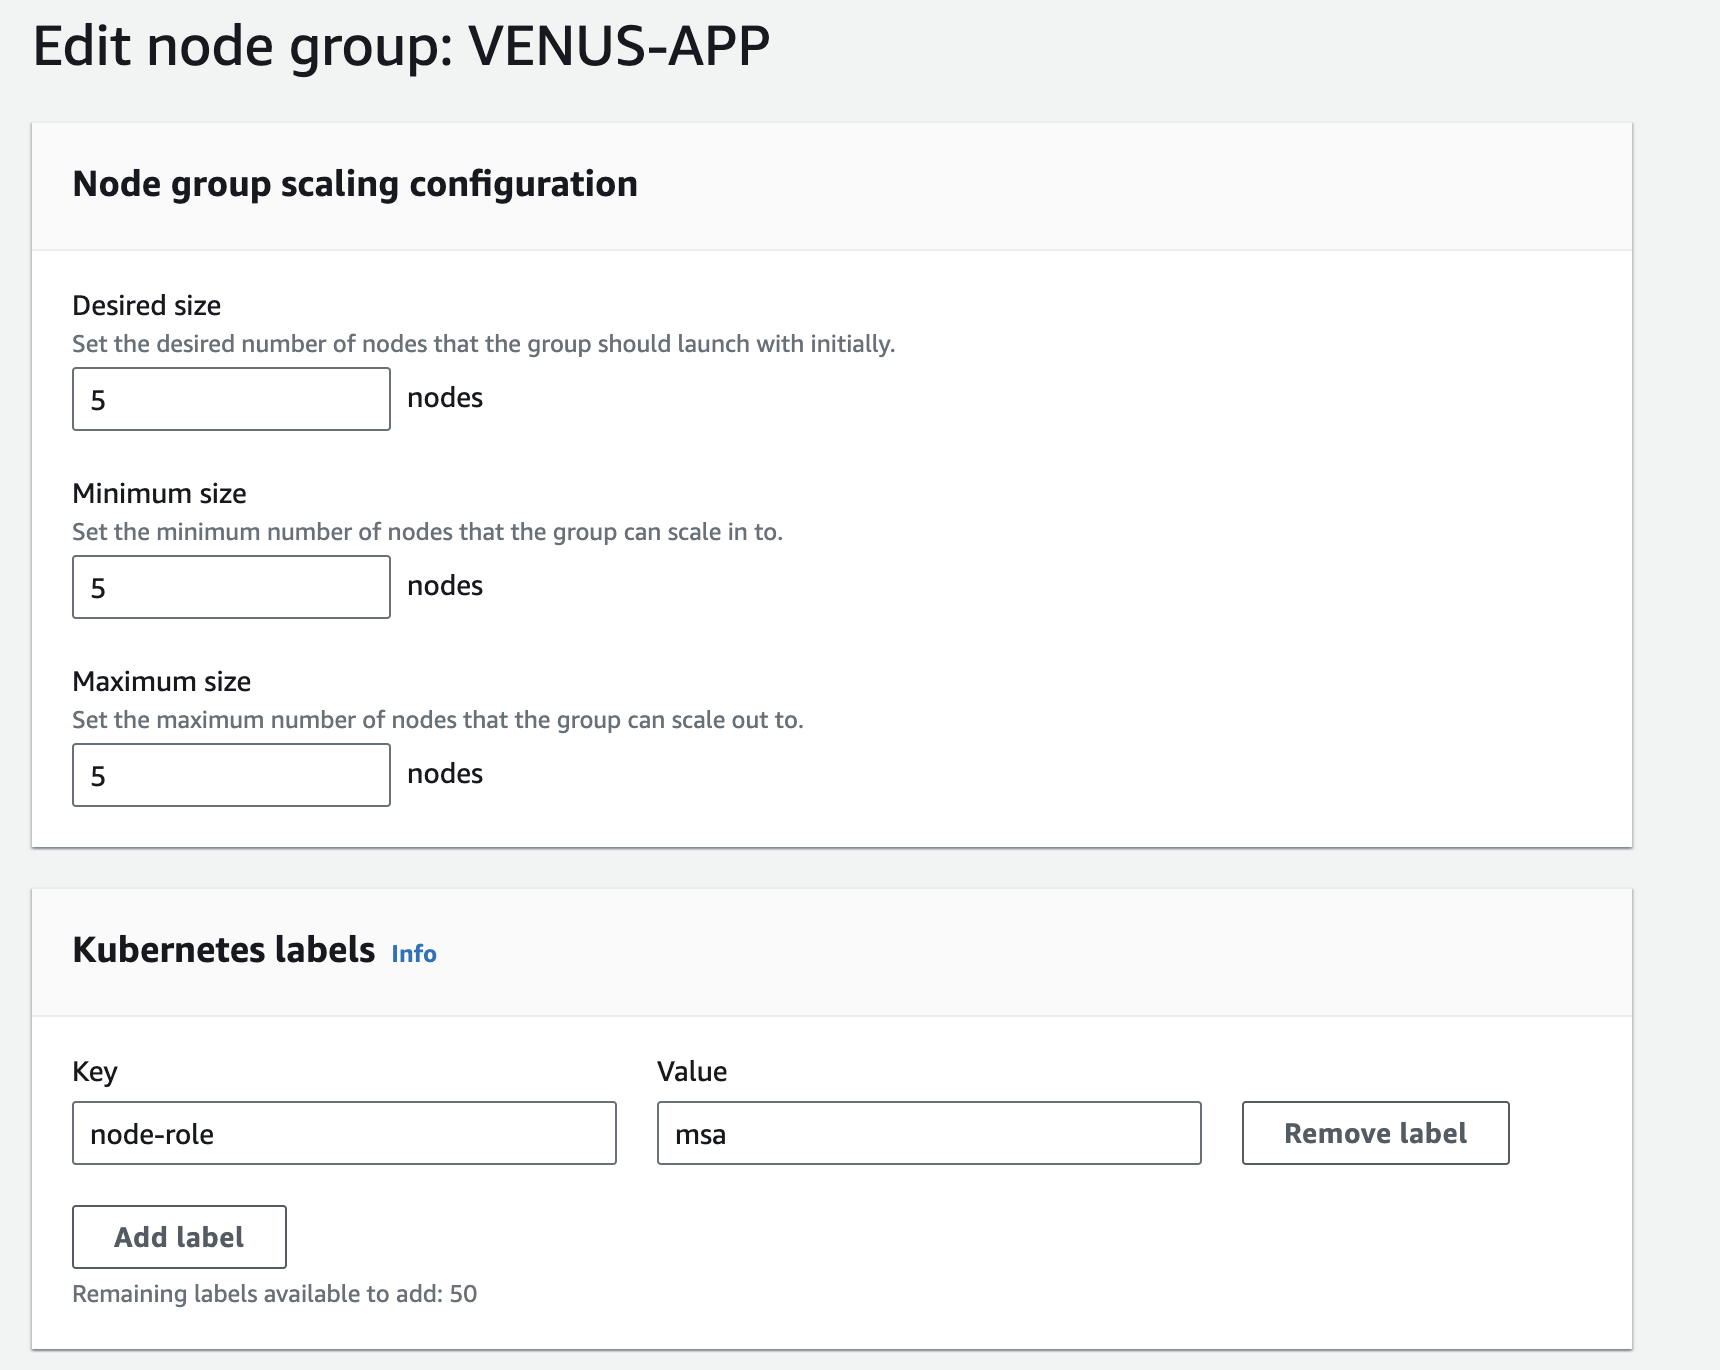Open the Info link beside Kubernetes labels
1720x1370 pixels.
point(414,954)
